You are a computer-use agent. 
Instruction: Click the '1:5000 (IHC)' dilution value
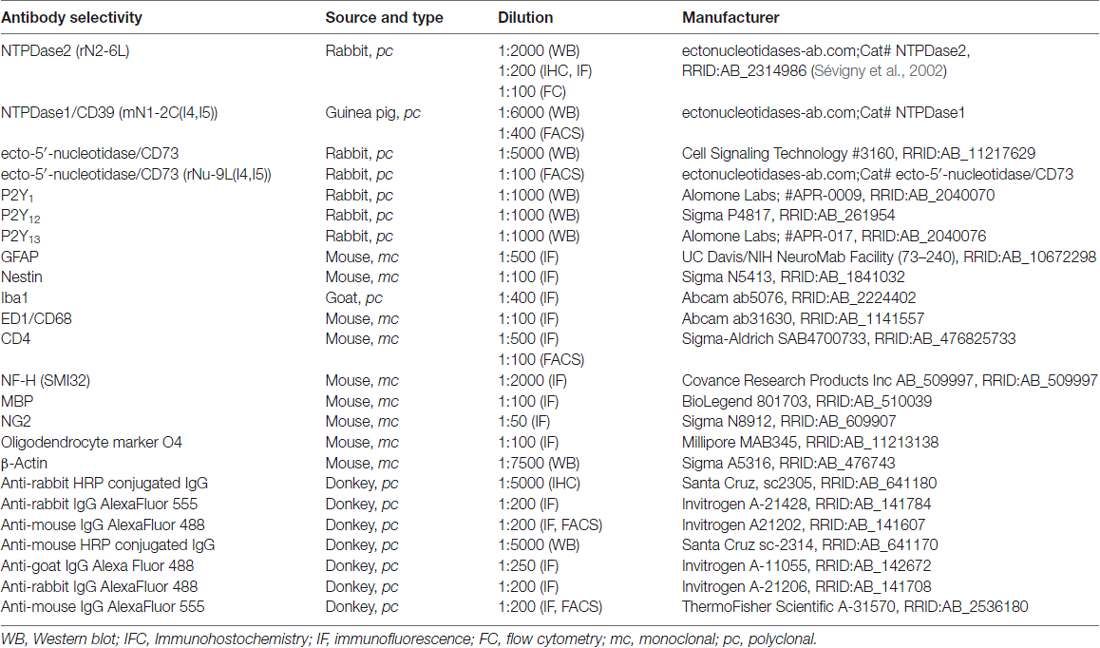click(x=541, y=483)
